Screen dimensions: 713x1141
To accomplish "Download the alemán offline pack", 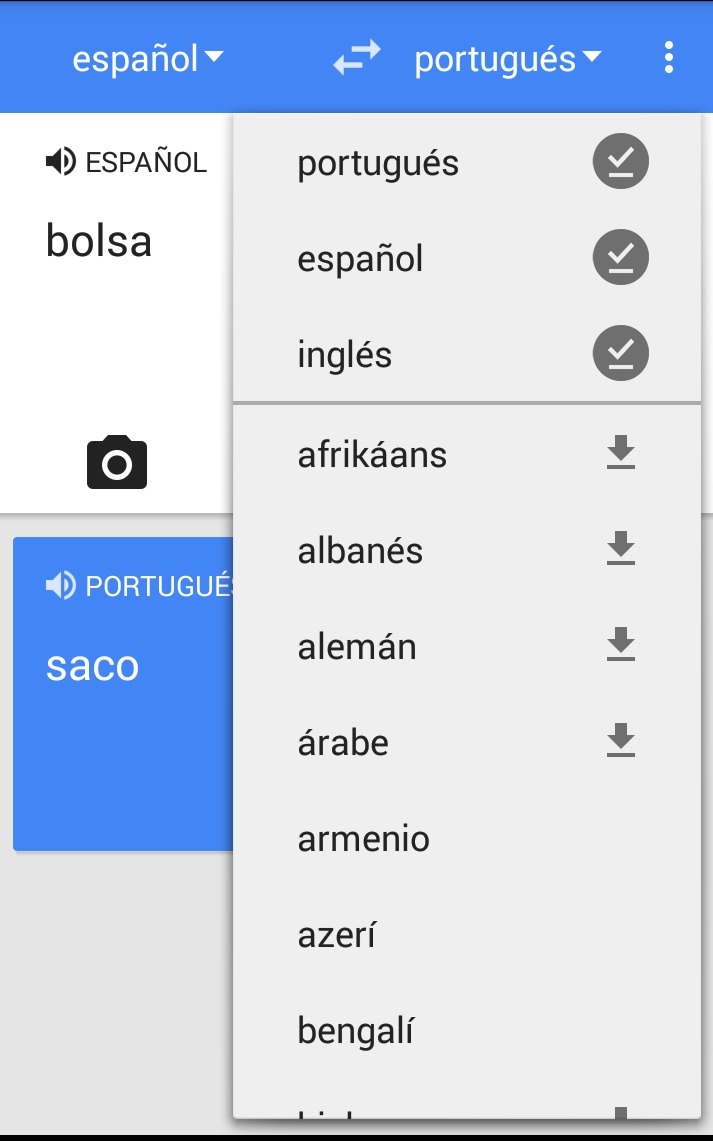I will click(x=621, y=646).
